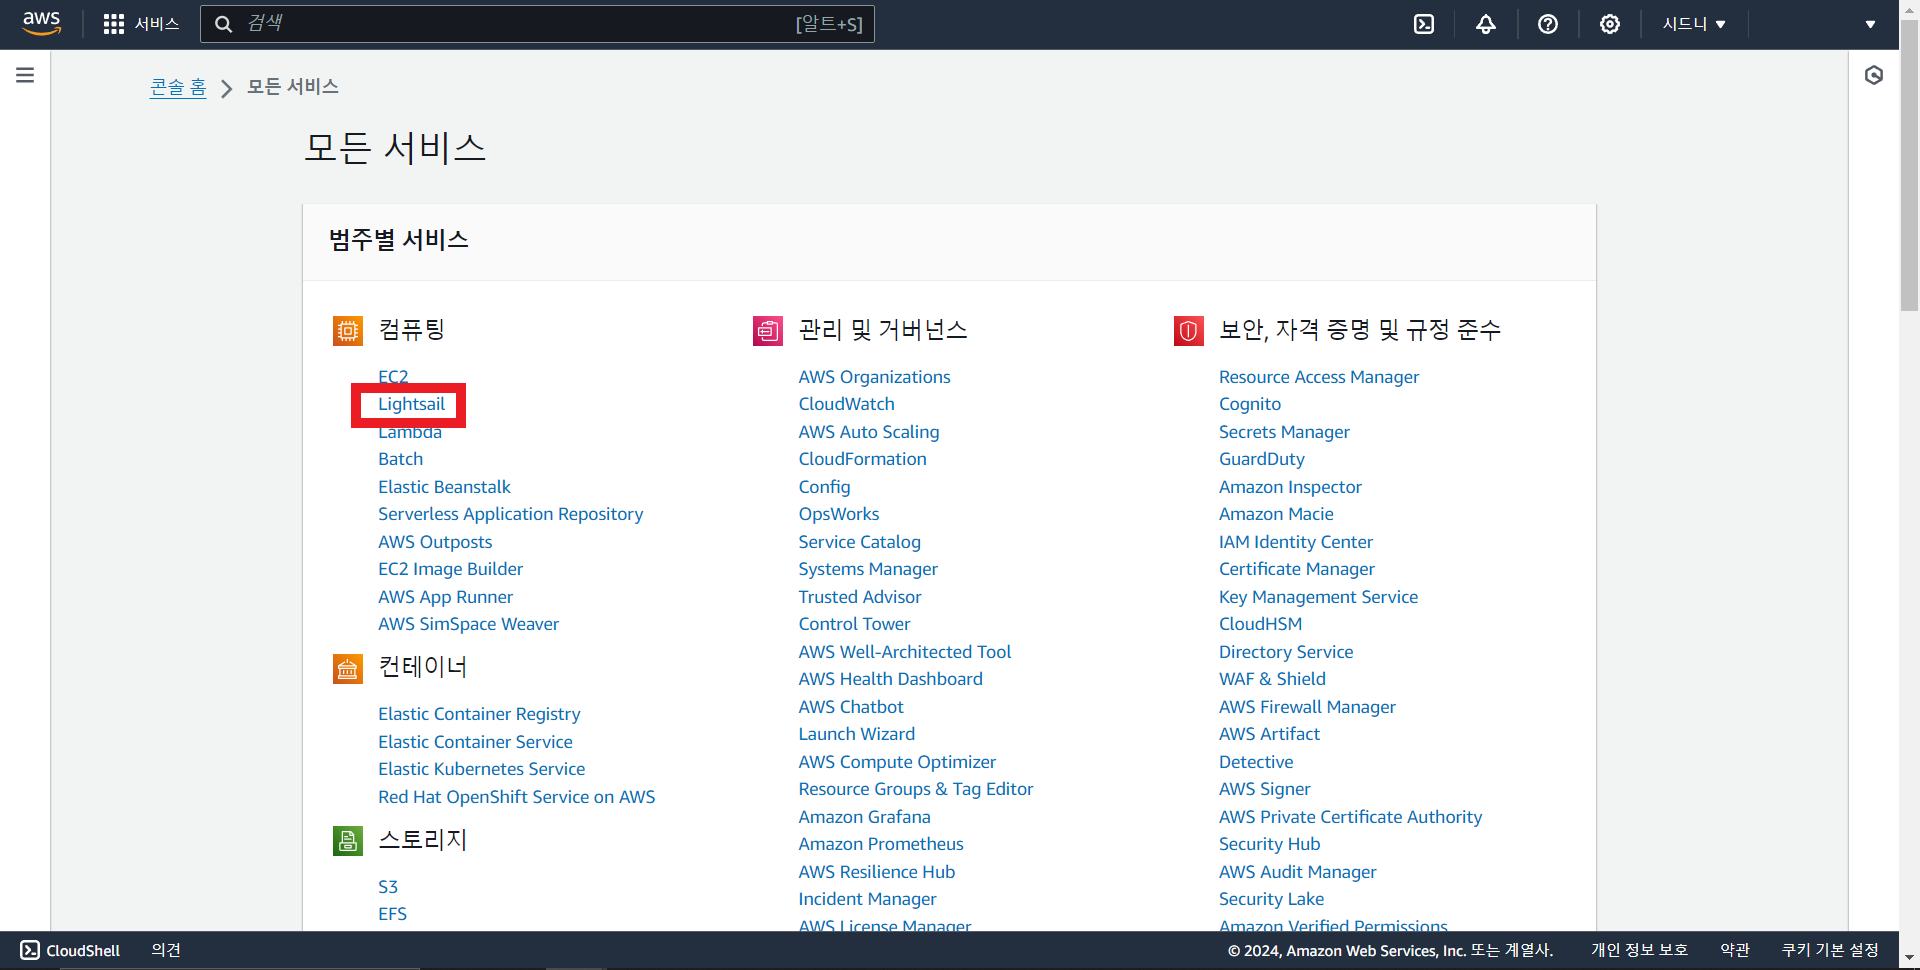Viewport: 1920px width, 970px height.
Task: Open AWS Auto Scaling link
Action: pyautogui.click(x=868, y=432)
